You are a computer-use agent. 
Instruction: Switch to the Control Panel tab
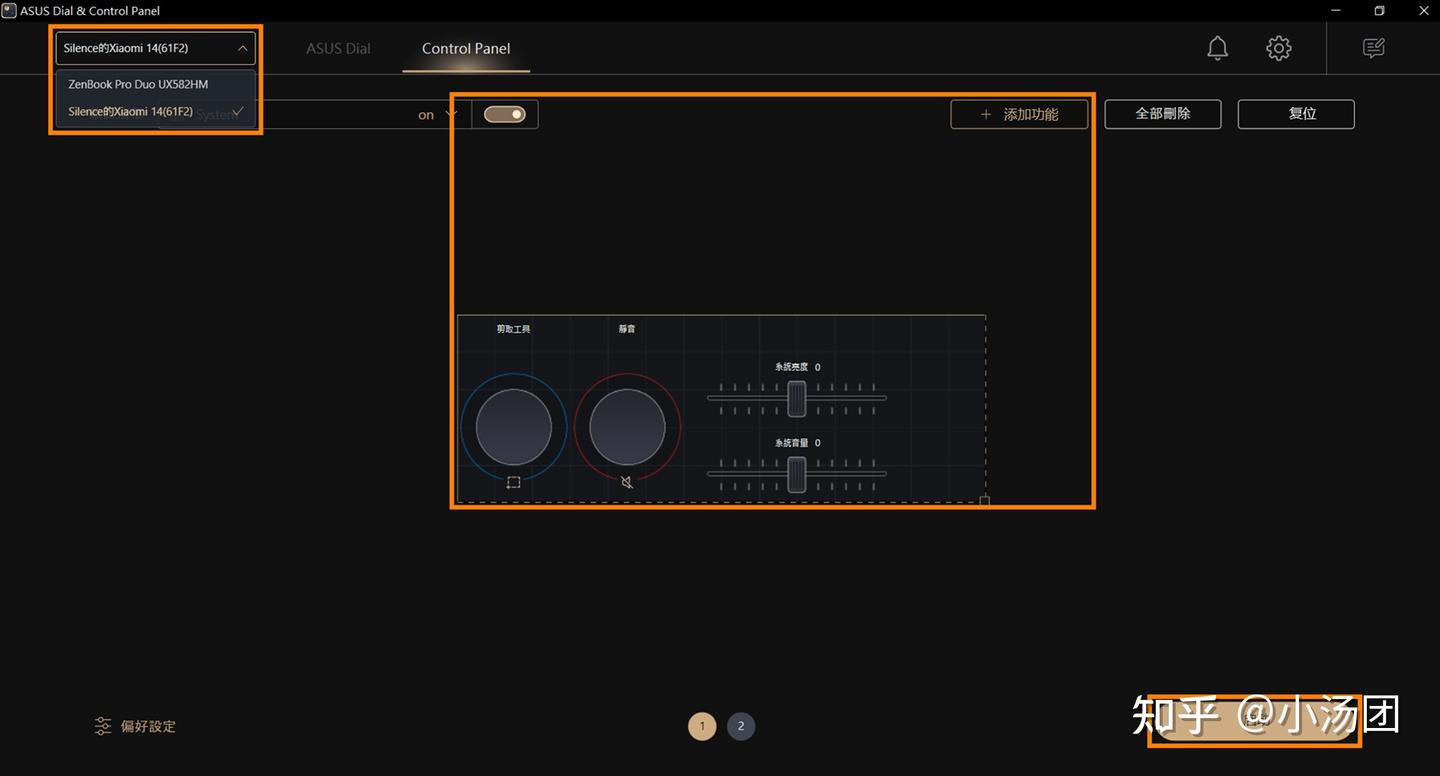coord(465,47)
